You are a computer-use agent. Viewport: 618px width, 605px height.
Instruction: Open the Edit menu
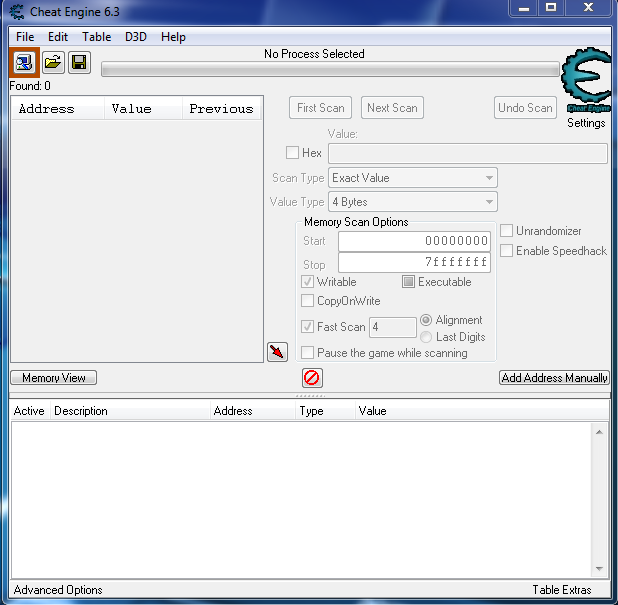58,37
